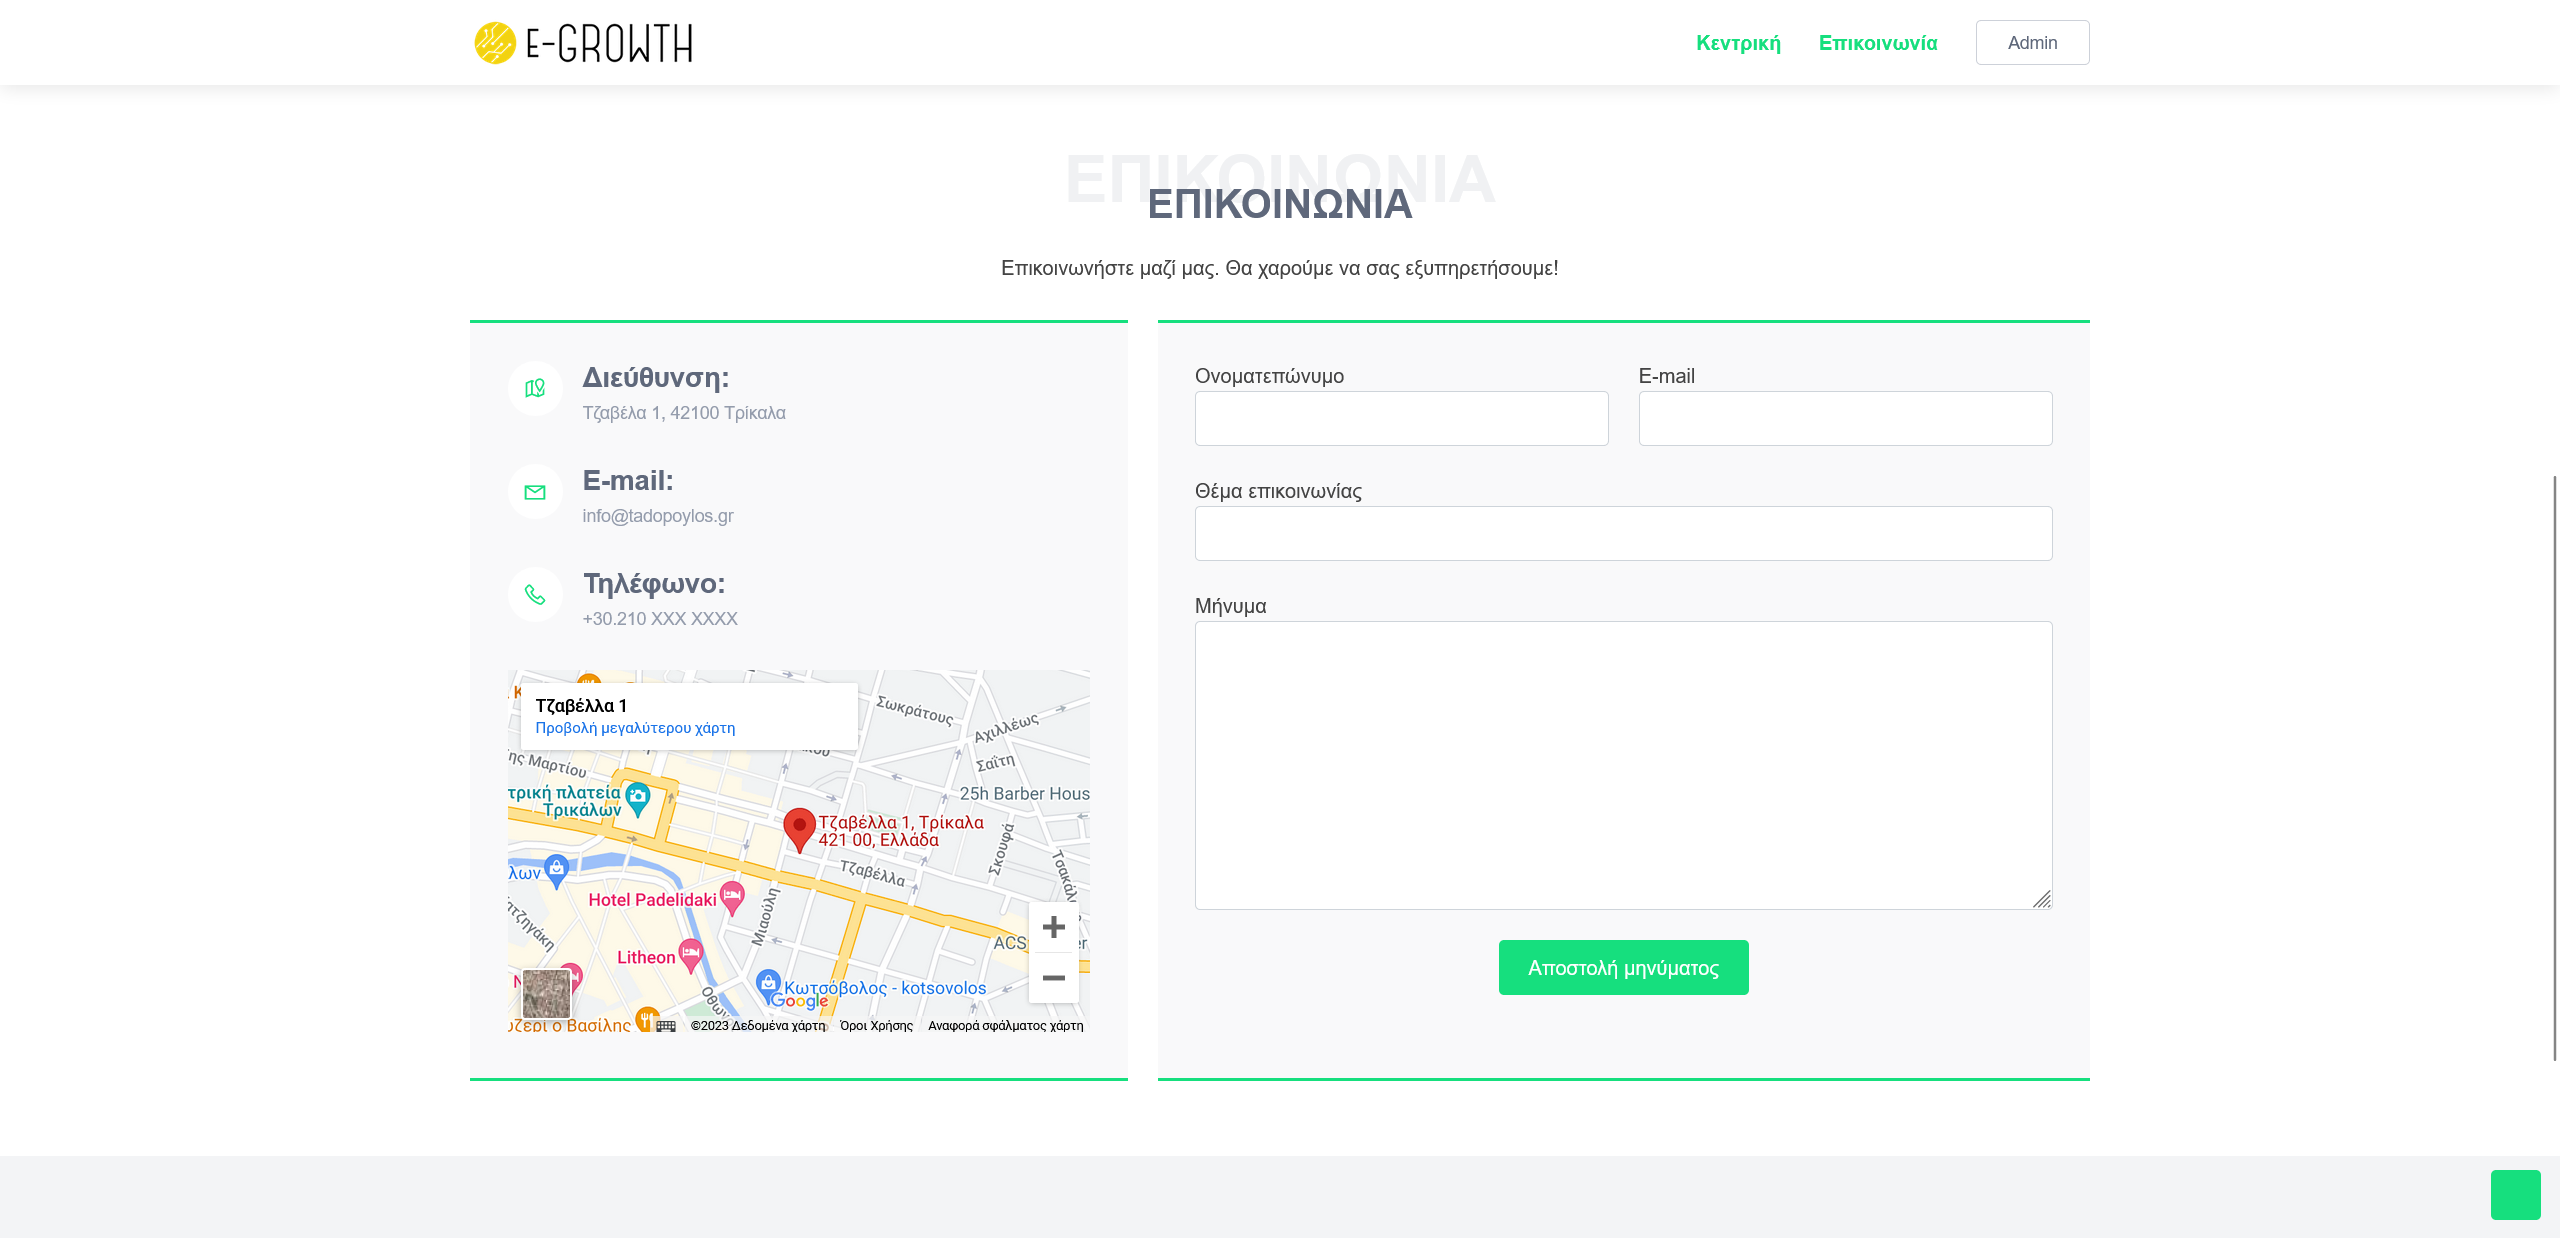This screenshot has width=2560, height=1238.
Task: Open map keyboard shortcuts icon
Action: tap(666, 1026)
